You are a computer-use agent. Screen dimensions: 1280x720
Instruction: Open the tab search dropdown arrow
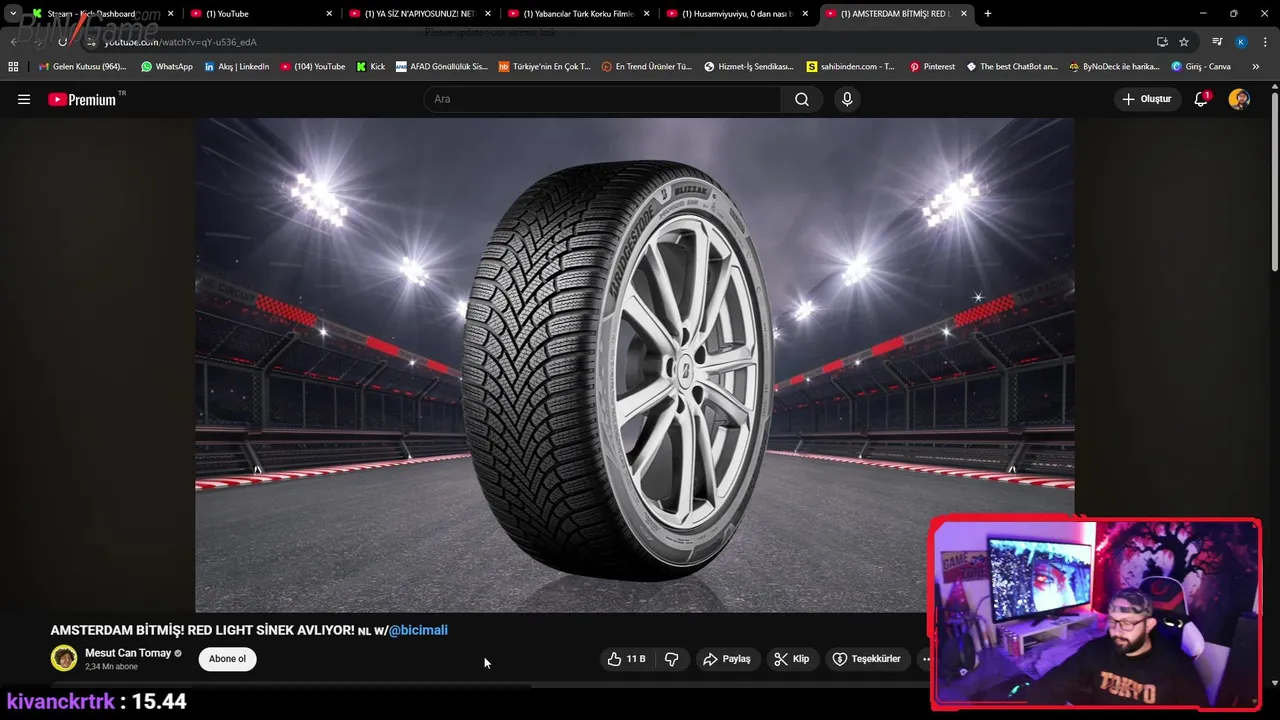point(12,14)
